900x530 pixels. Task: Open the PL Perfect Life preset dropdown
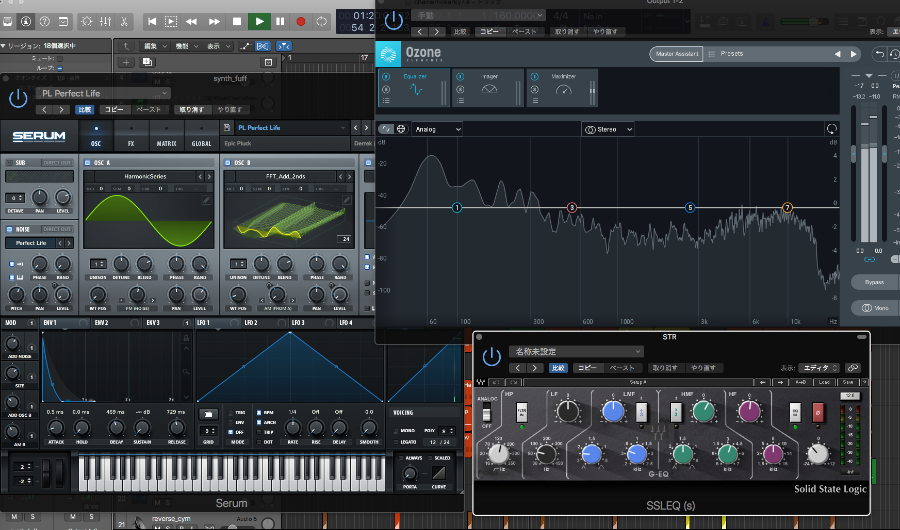[104, 93]
